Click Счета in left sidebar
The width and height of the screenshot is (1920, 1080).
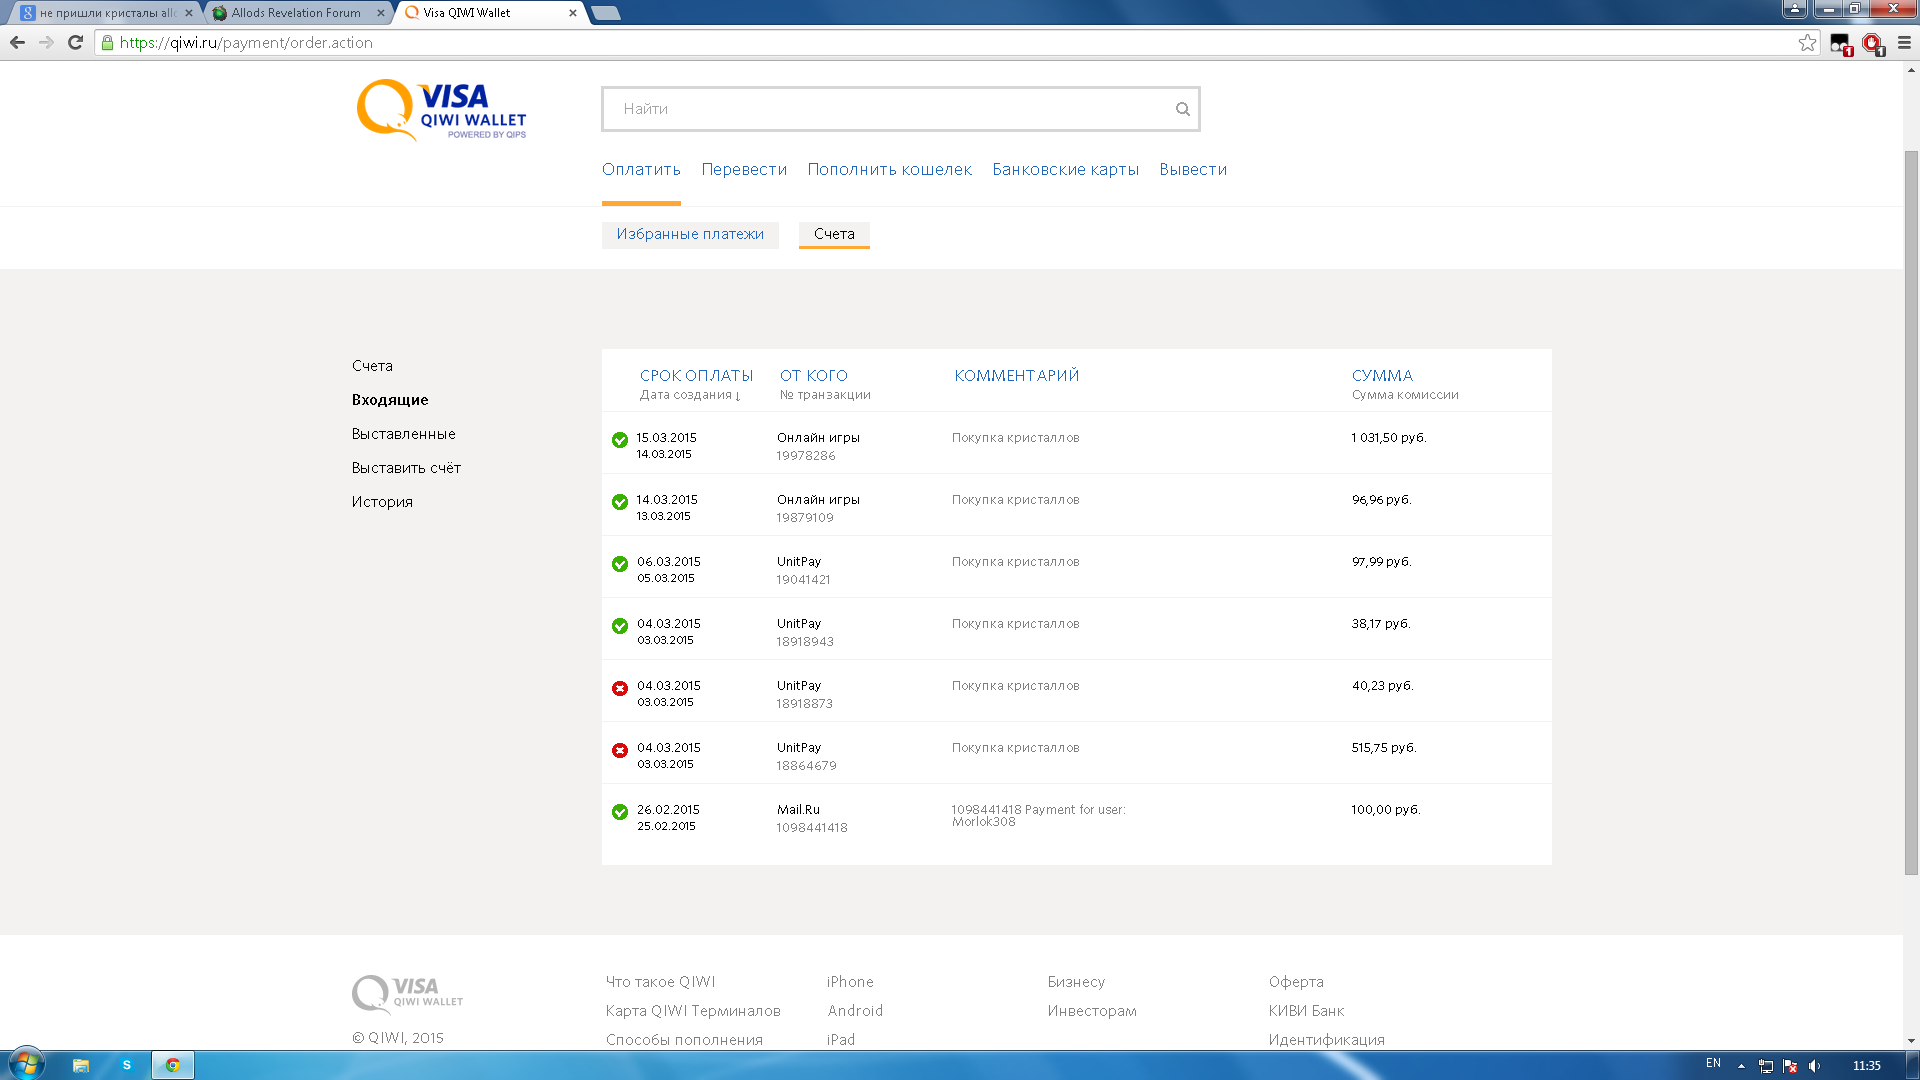pos(372,366)
